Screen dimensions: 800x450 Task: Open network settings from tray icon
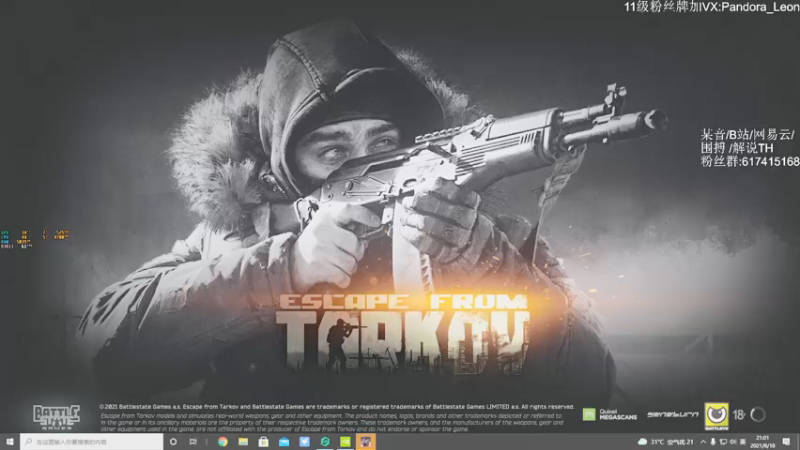point(723,442)
